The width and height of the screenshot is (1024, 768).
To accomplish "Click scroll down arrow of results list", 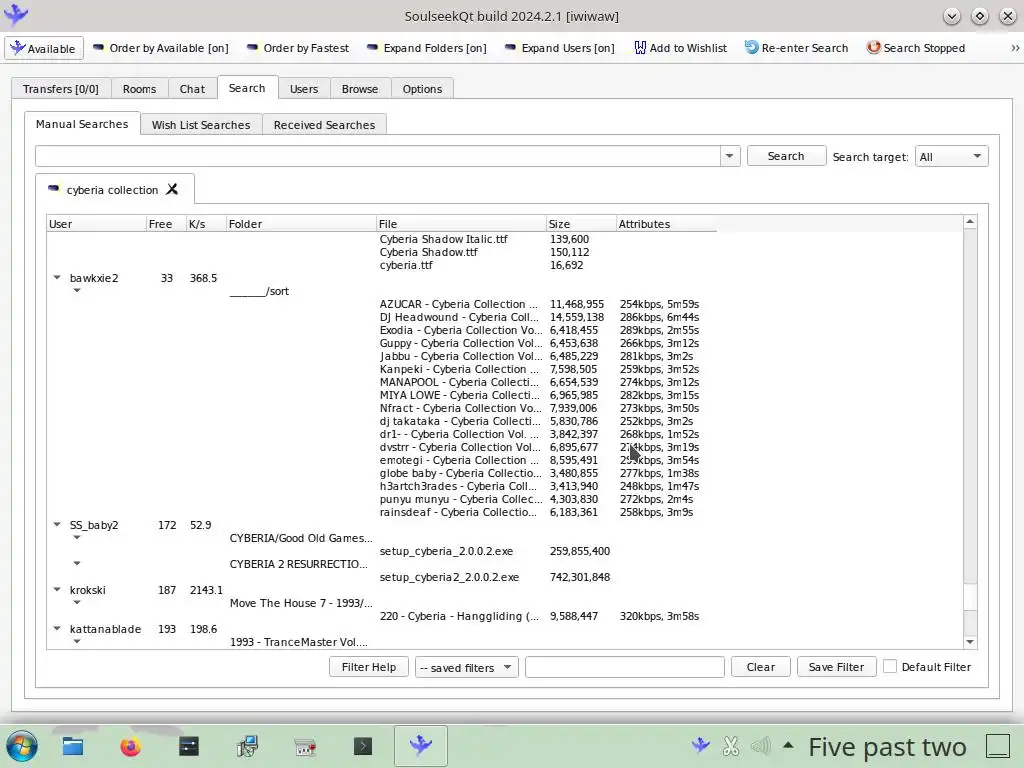I will tap(970, 642).
